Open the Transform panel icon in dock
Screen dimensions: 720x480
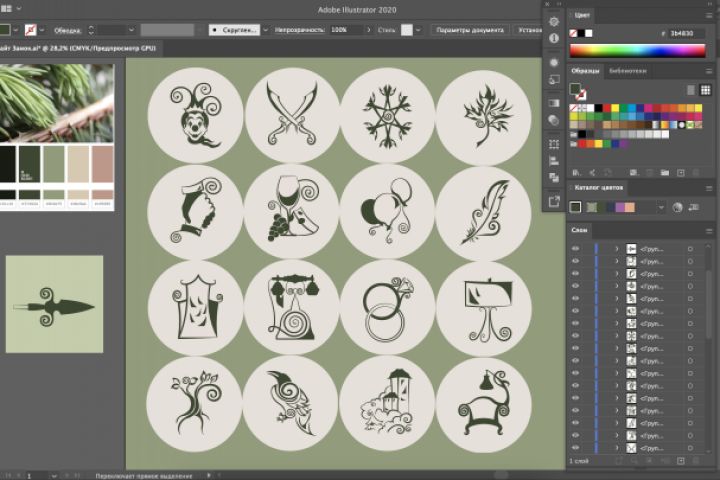[x=554, y=144]
